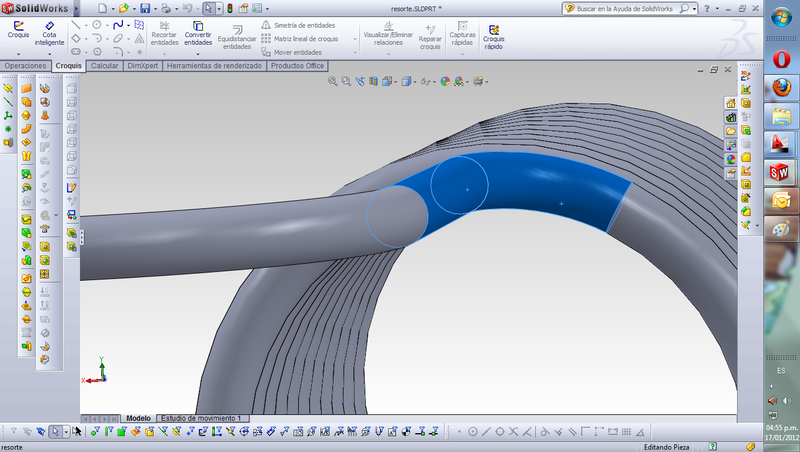
Task: Create a new document icon
Action: tap(103, 8)
